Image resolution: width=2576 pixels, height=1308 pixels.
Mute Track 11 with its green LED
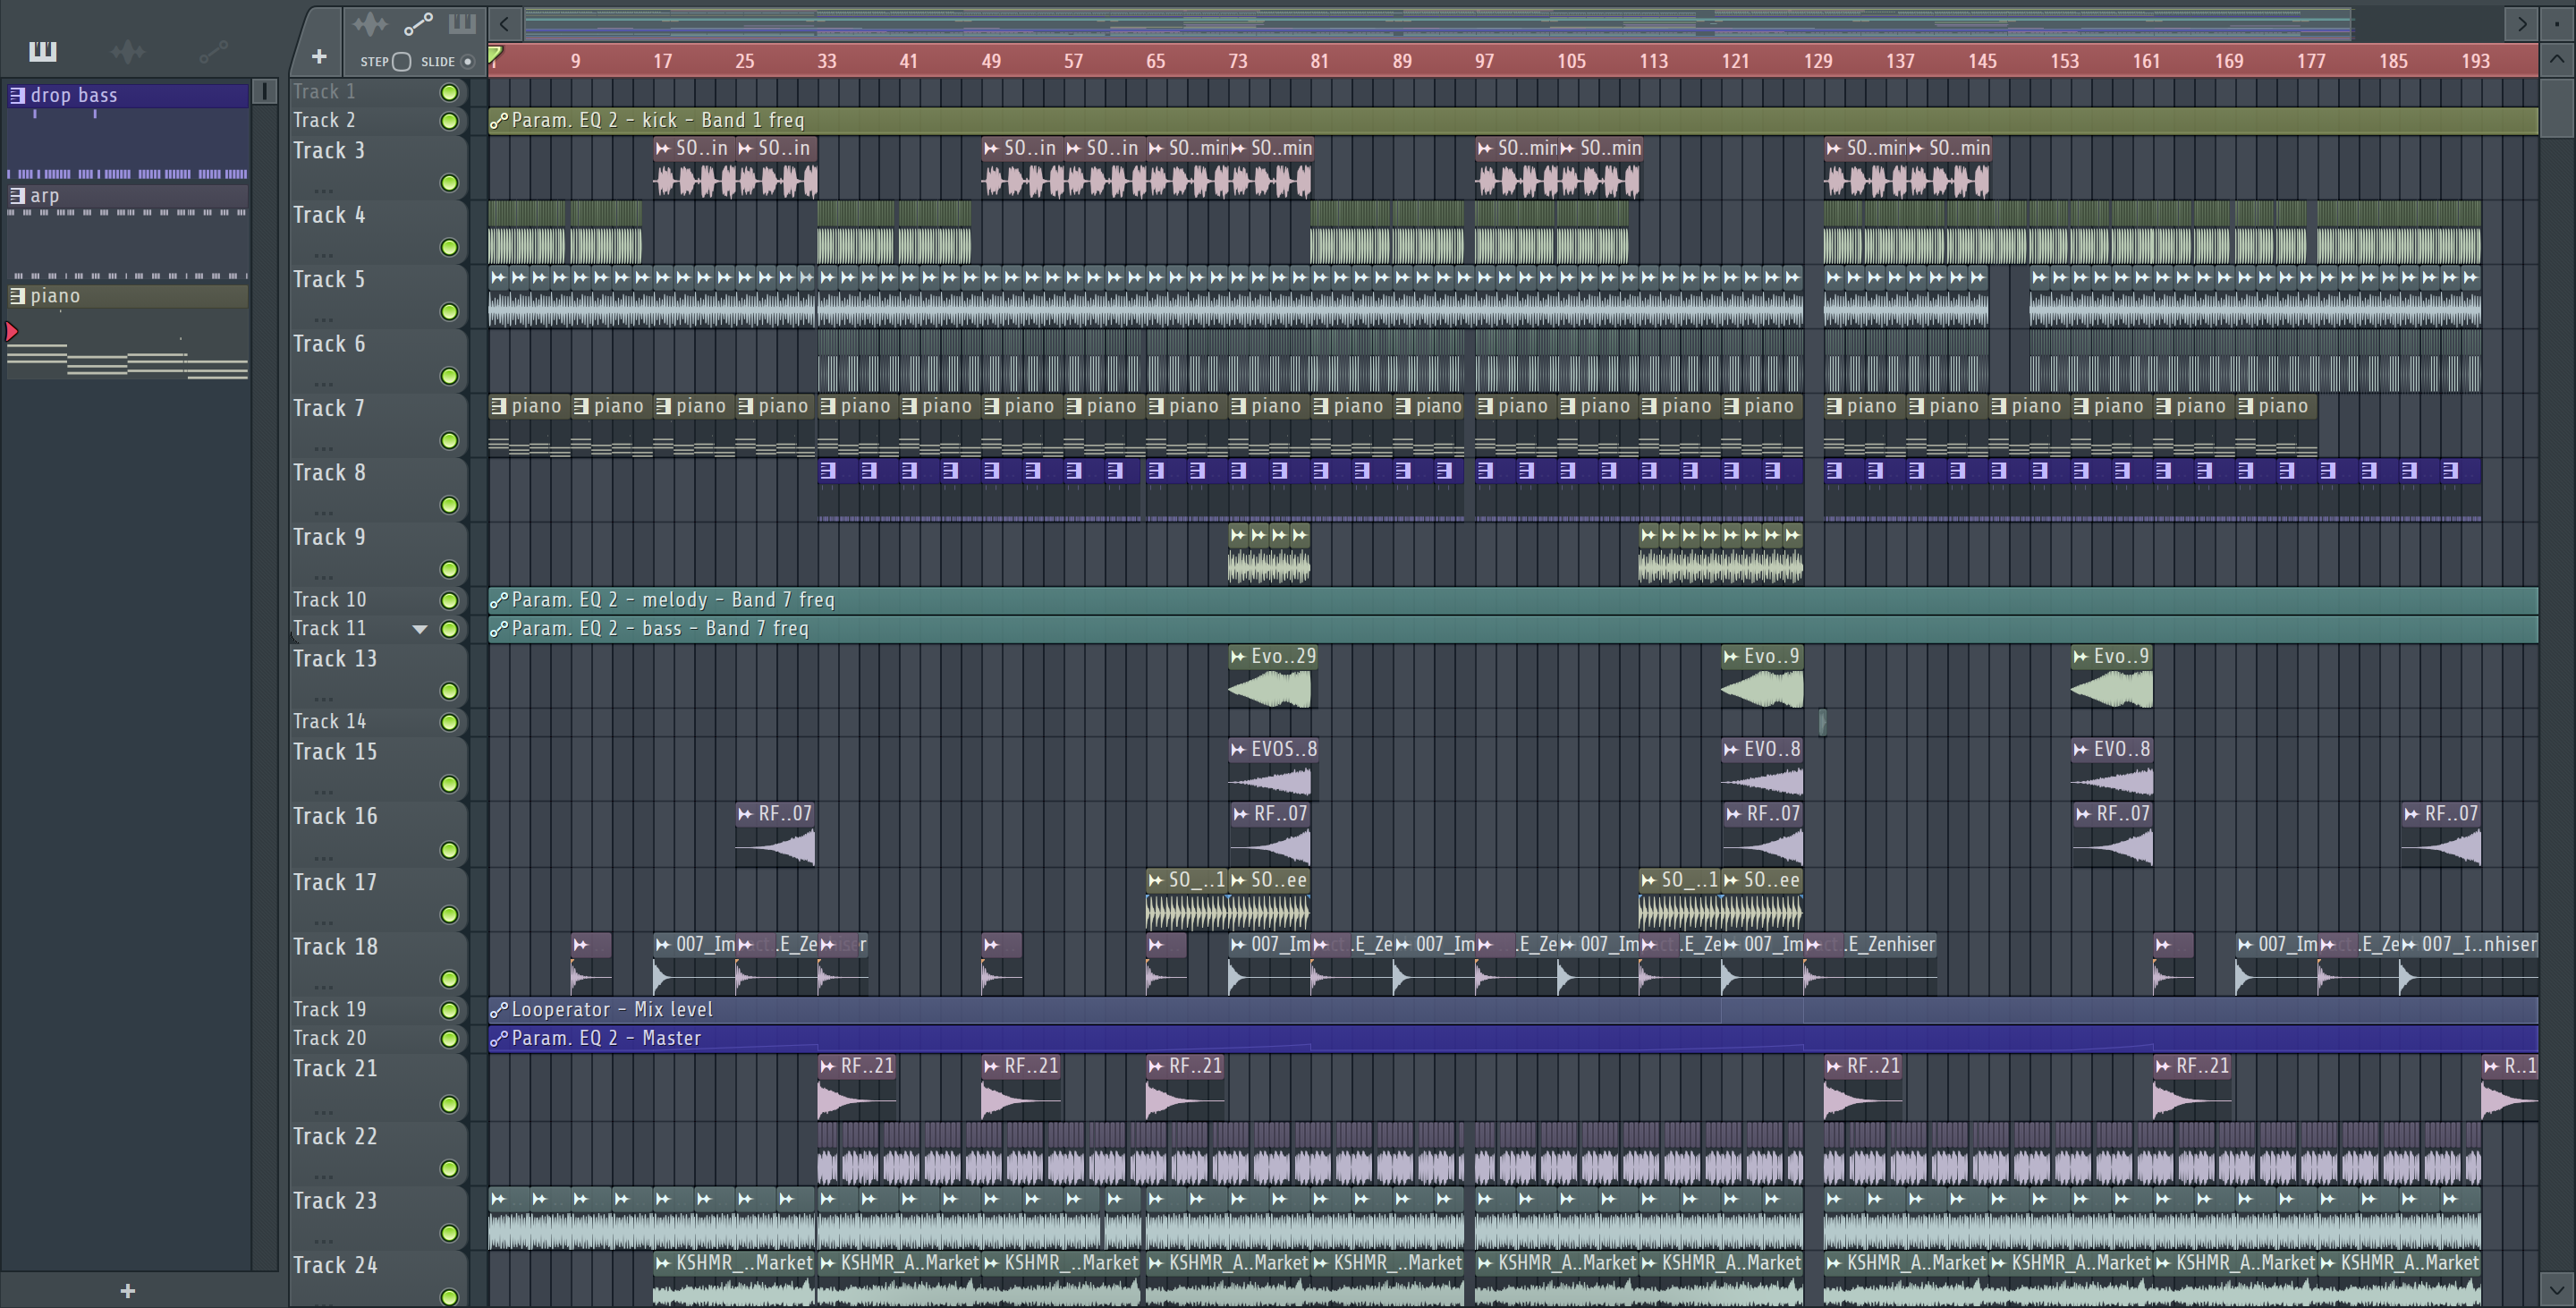click(449, 629)
